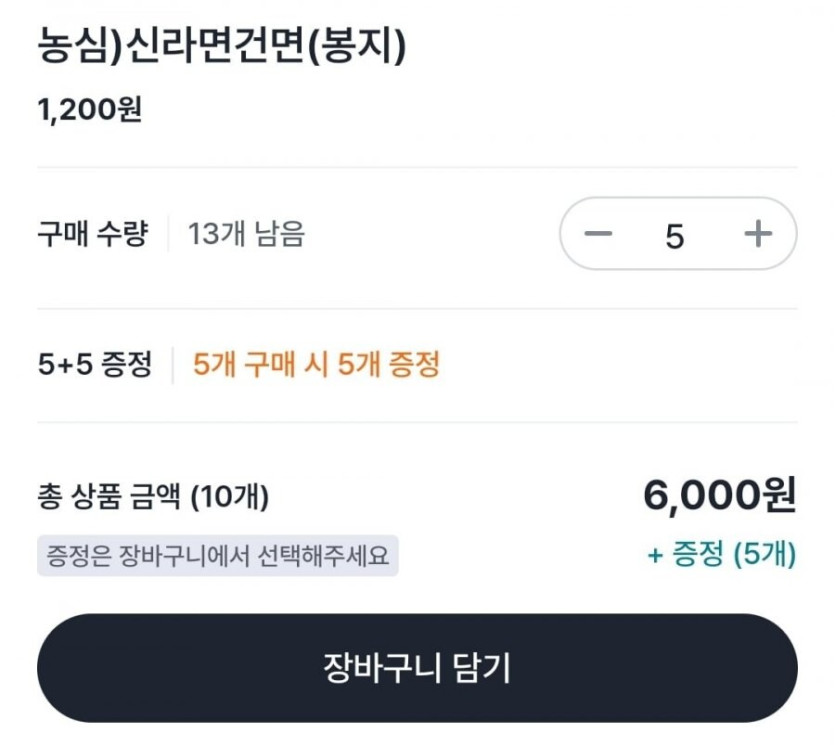Open the orange 5개 구매 시 5개 증정 text
Viewport: 835px width, 745px height.
(316, 365)
